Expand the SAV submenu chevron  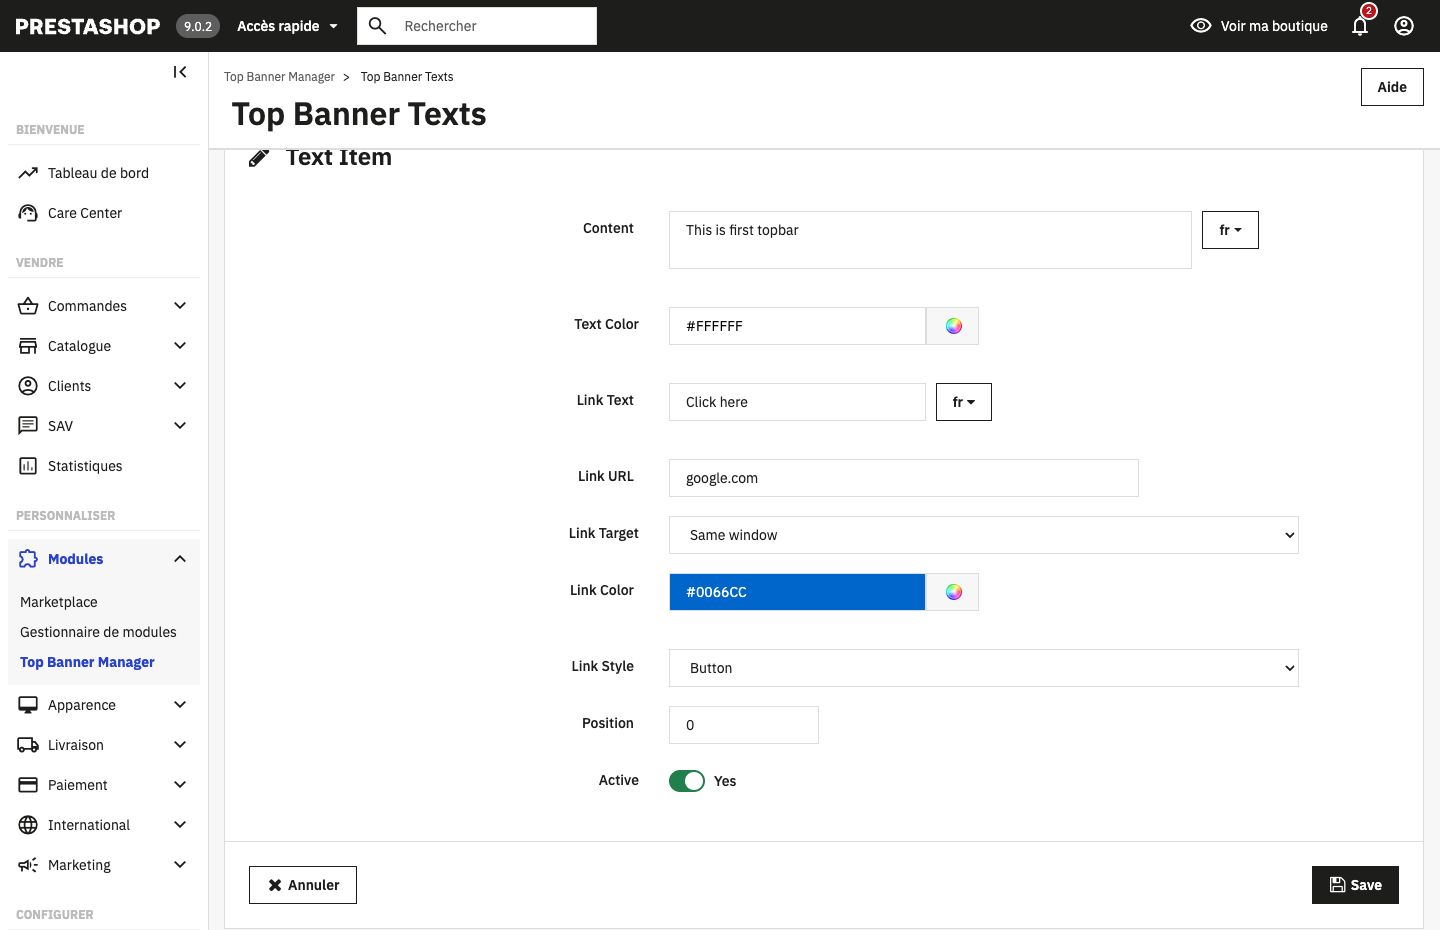tap(180, 426)
